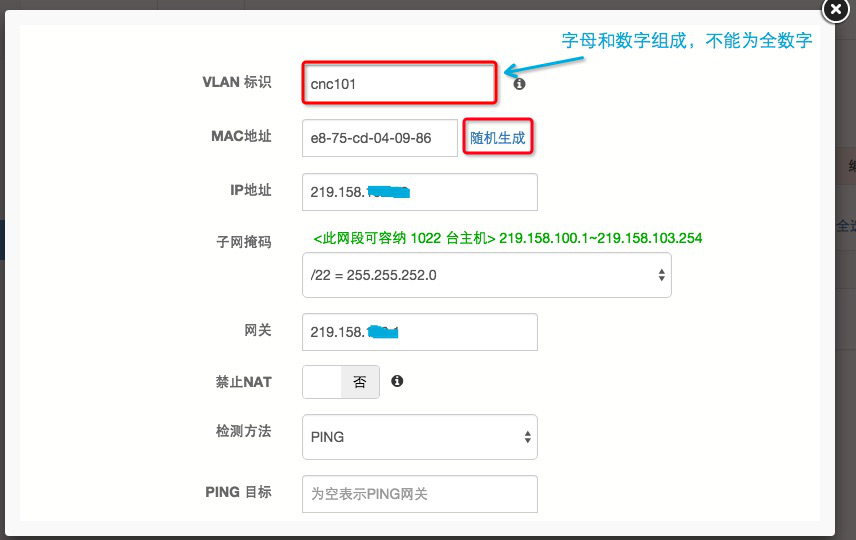Toggle the 禁止NAT switch
The height and width of the screenshot is (540, 856).
340,381
